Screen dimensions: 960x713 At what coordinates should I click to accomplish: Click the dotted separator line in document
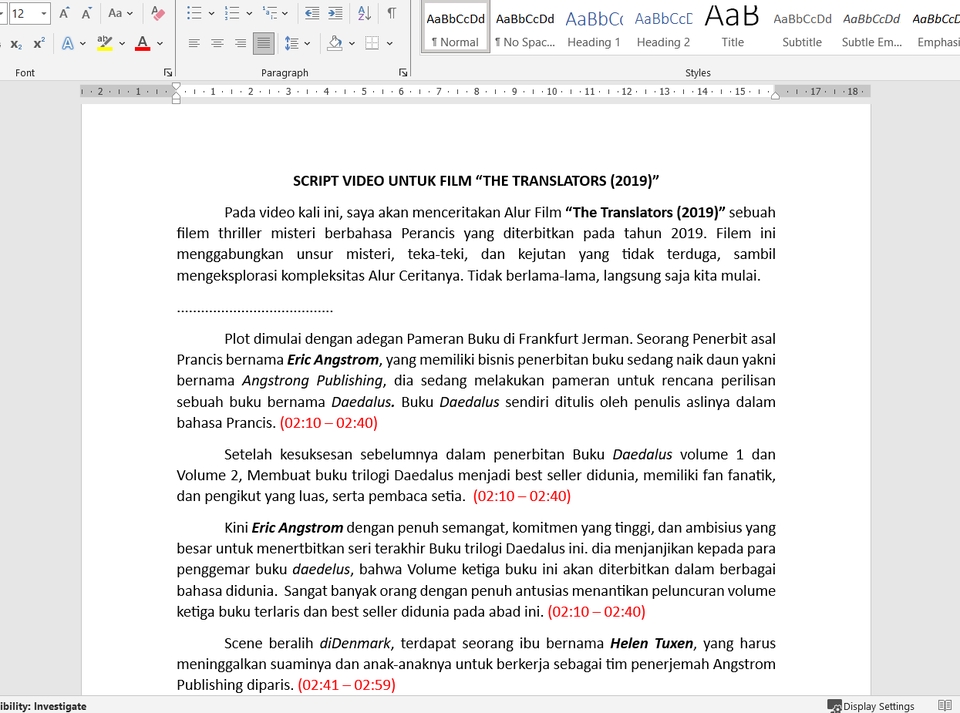click(255, 310)
